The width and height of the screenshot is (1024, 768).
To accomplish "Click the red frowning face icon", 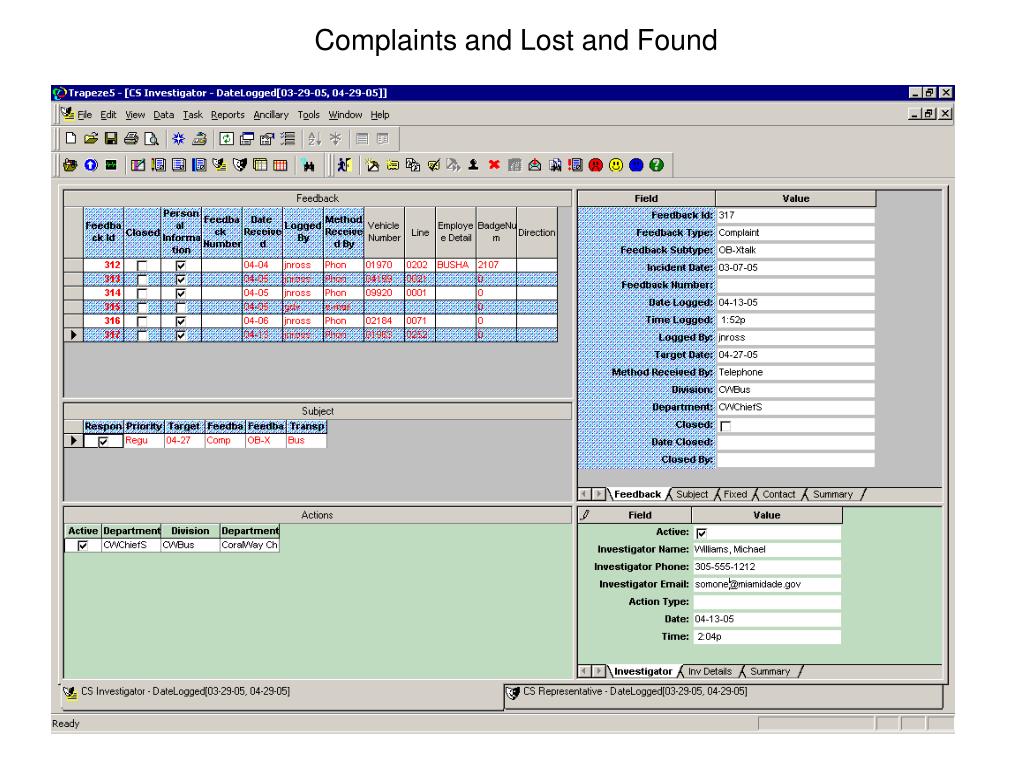I will pos(596,165).
